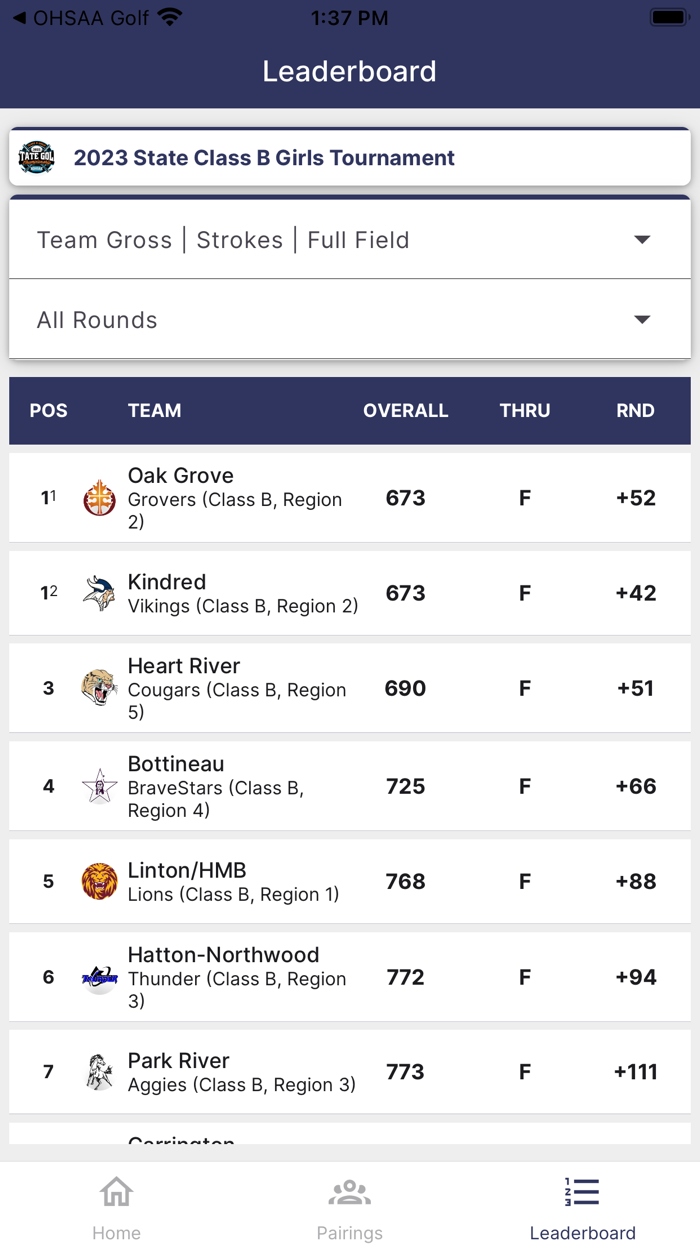Click the Park River Aggies logo
The height and width of the screenshot is (1244, 700).
coord(99,1070)
